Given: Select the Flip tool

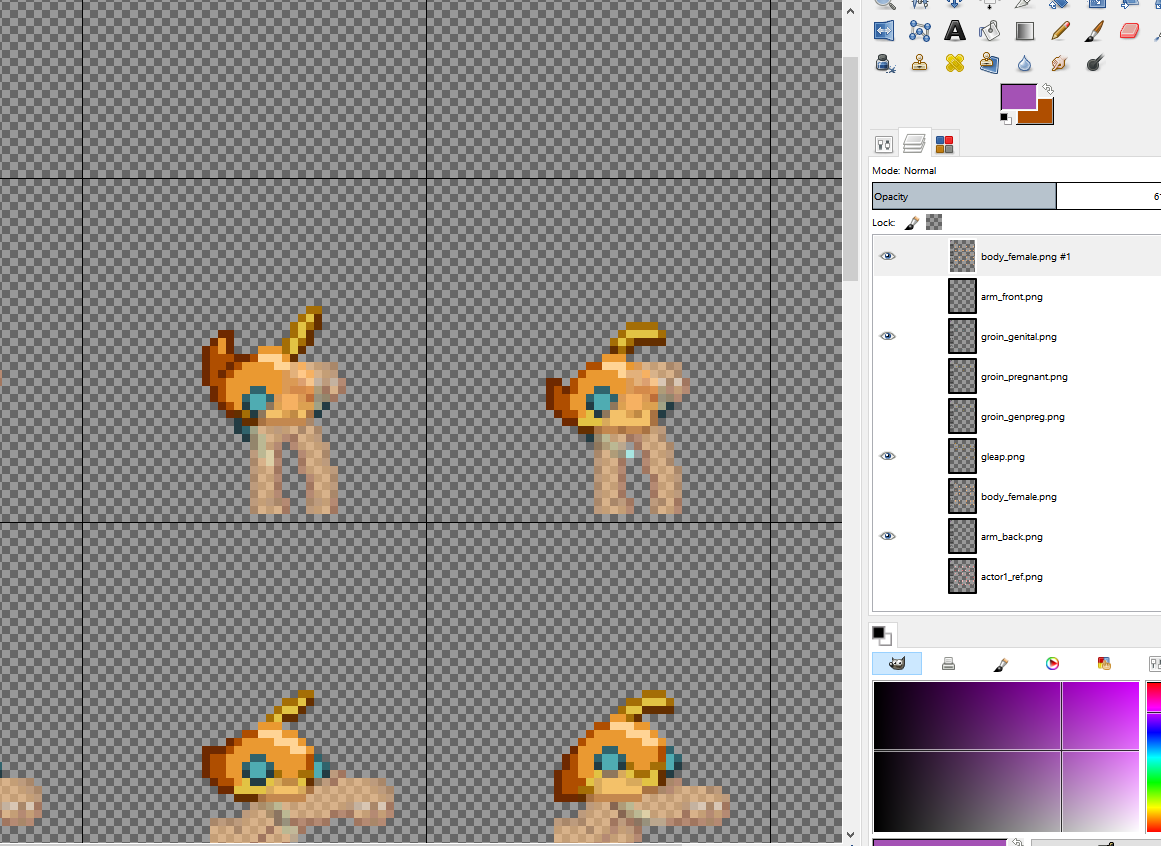Looking at the screenshot, I should [884, 30].
